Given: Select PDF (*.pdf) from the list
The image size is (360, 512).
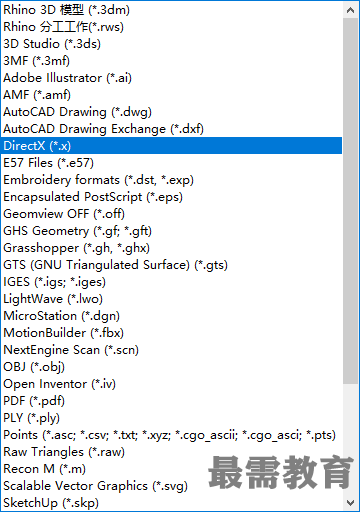Looking at the screenshot, I should click(171, 401).
